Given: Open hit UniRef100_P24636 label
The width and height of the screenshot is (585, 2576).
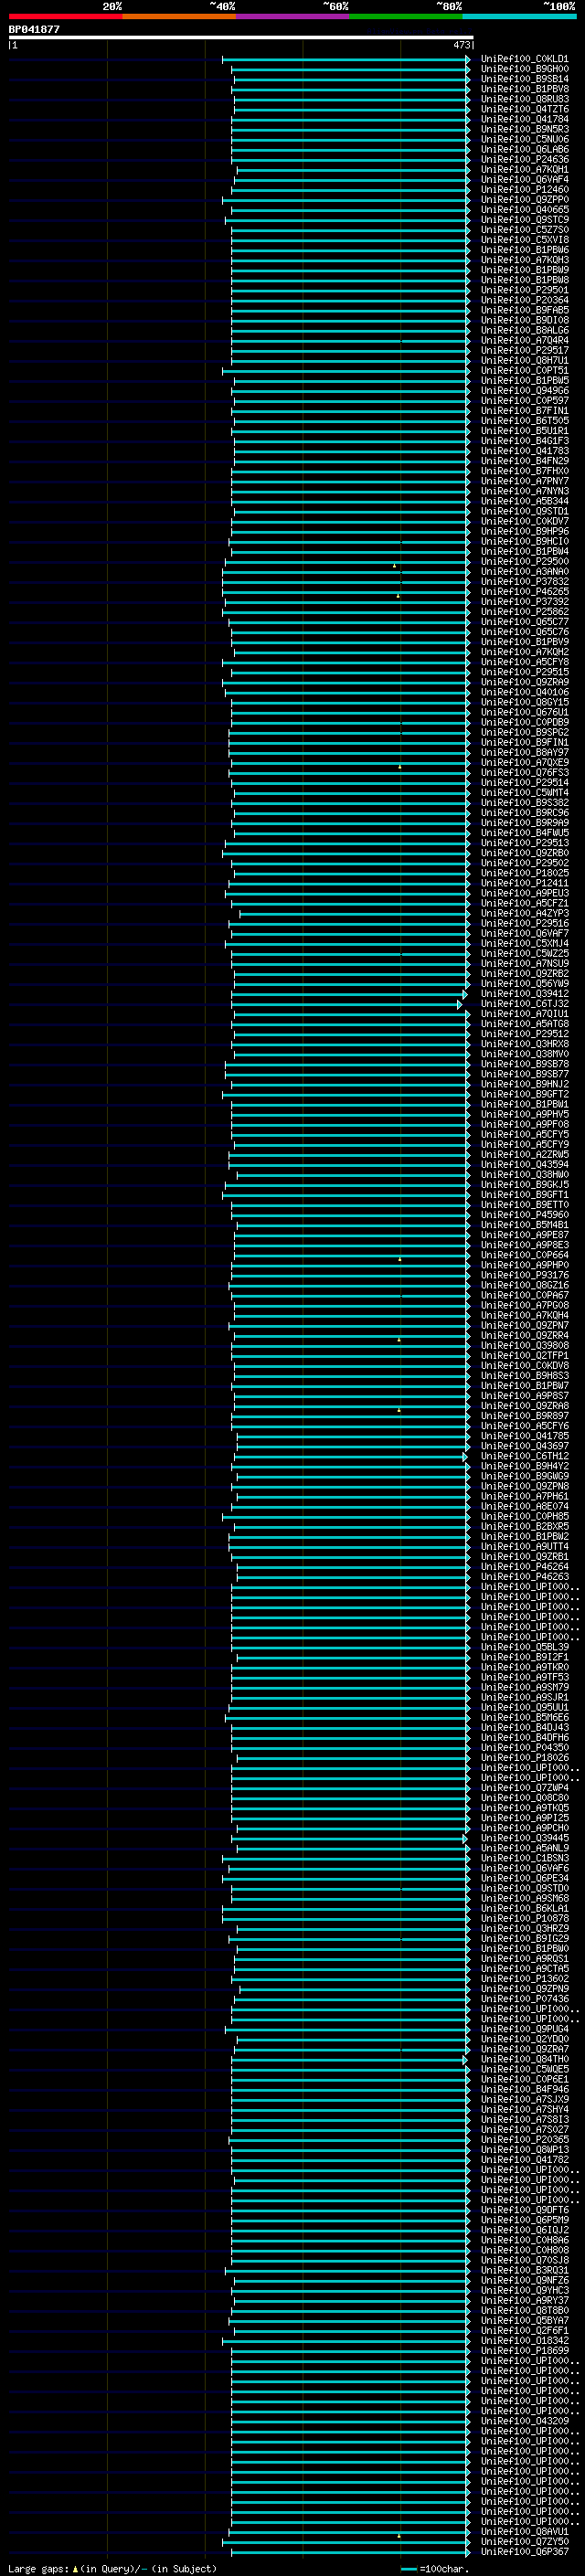Looking at the screenshot, I should 525,160.
